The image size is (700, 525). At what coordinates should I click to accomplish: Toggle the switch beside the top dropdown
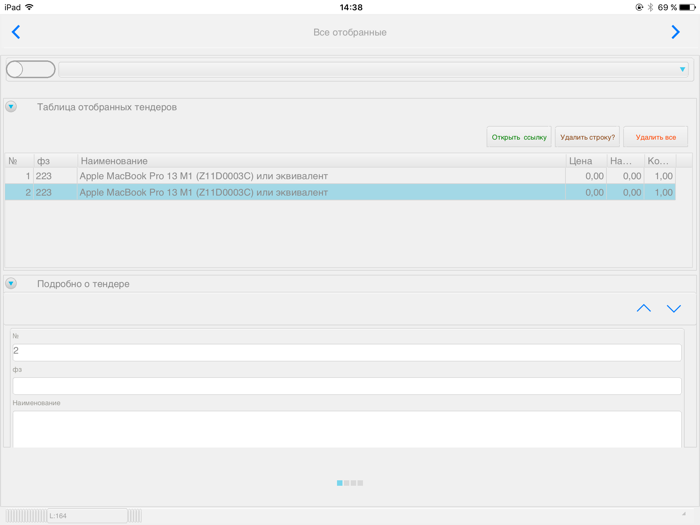(x=31, y=69)
